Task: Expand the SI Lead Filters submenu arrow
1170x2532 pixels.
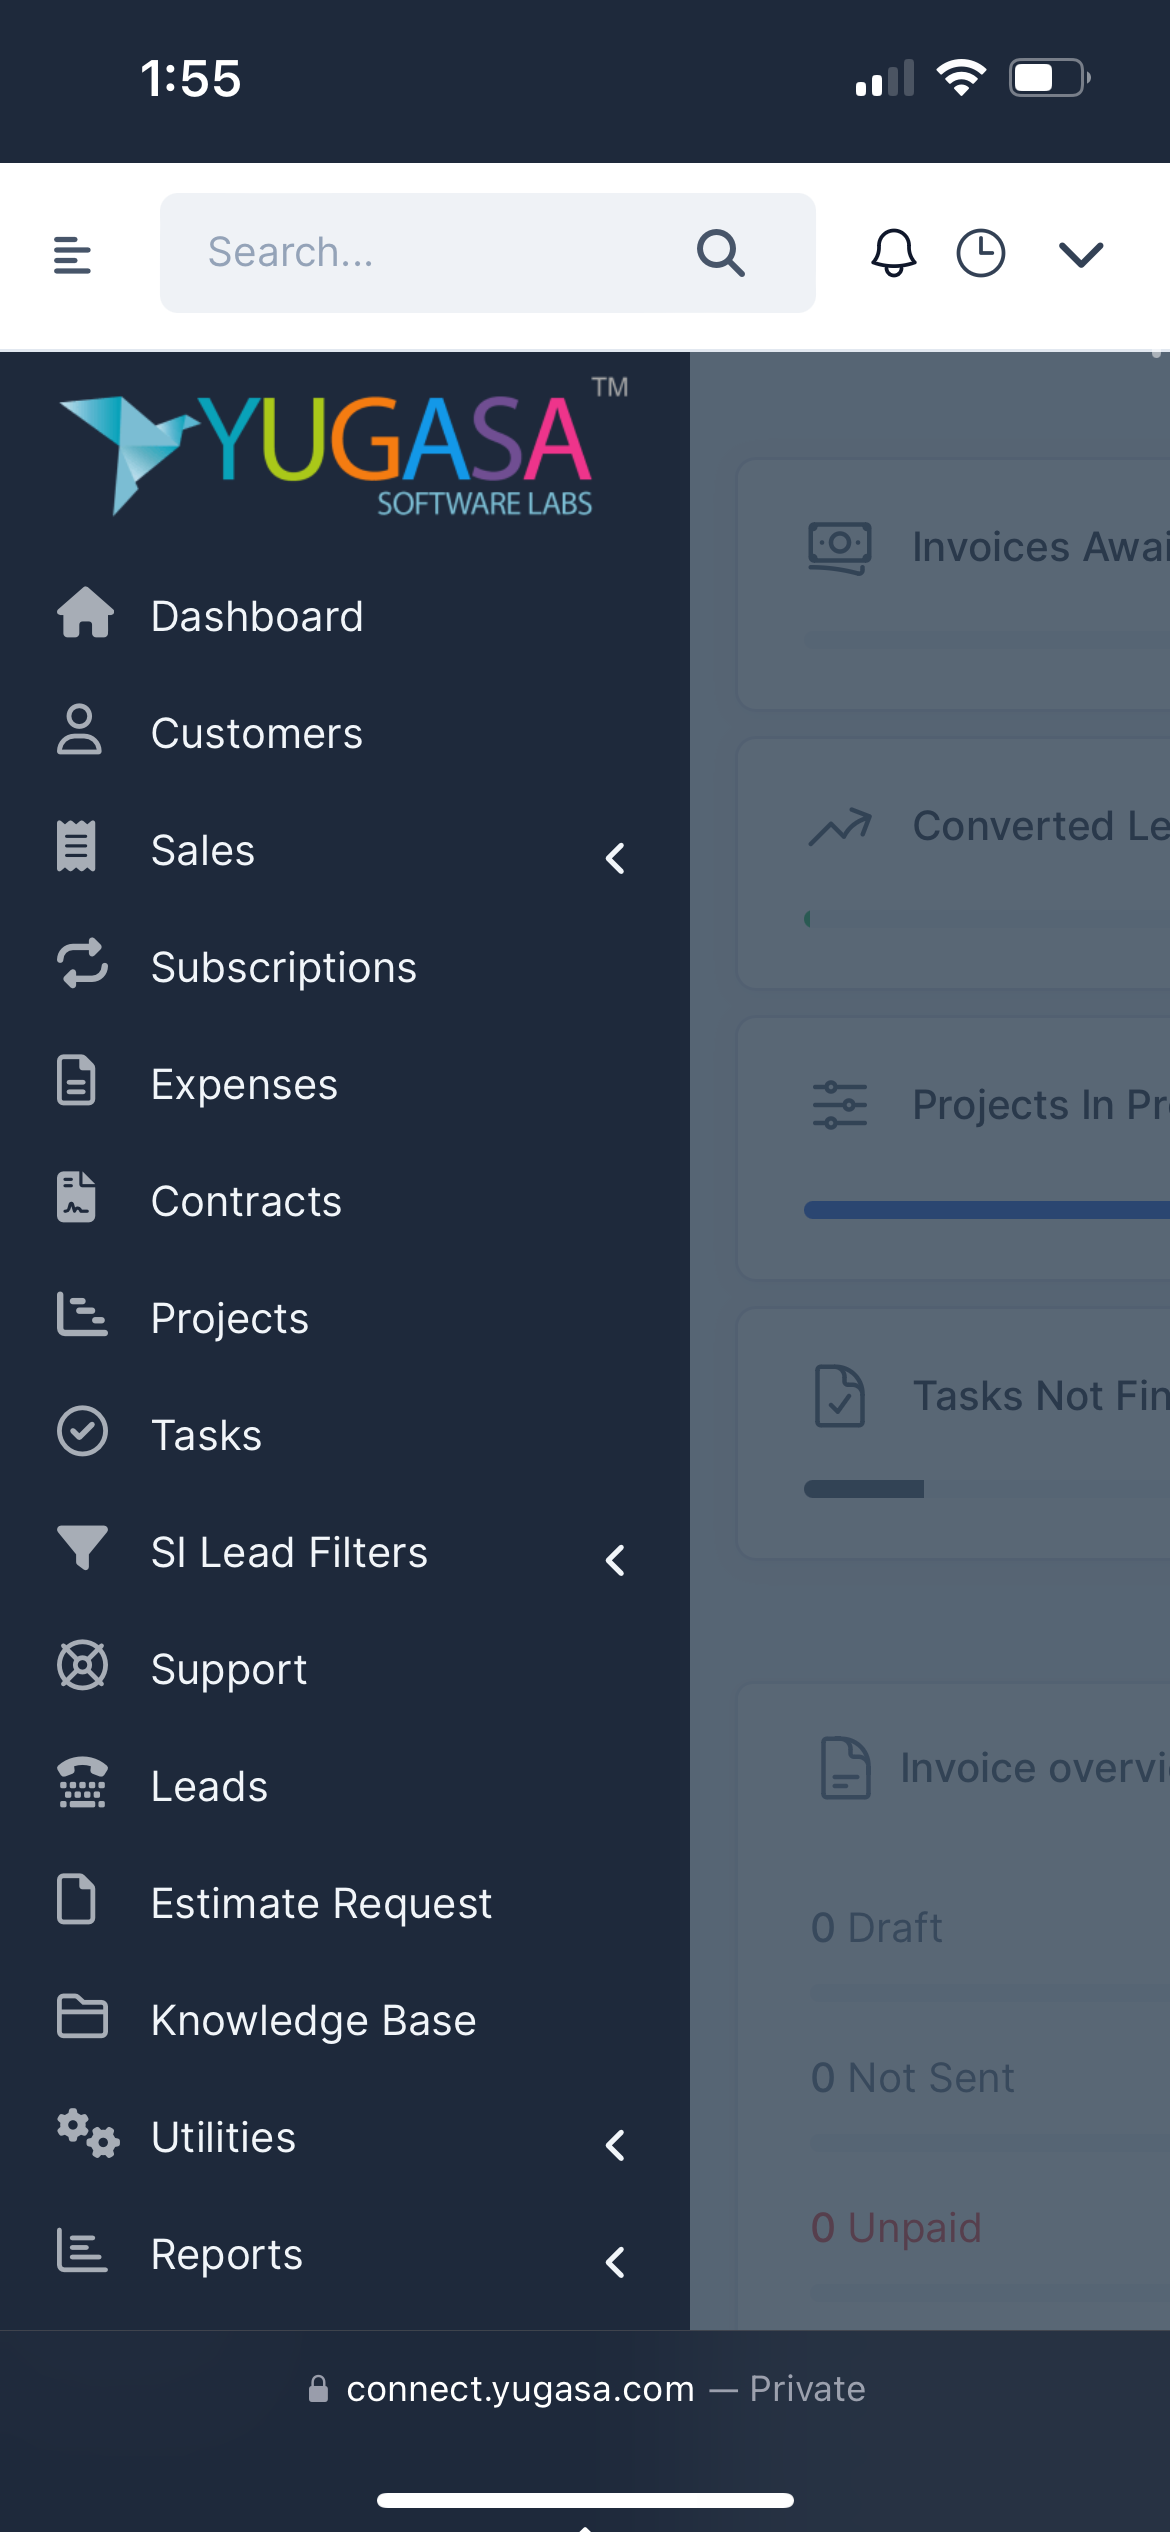Action: coord(615,1560)
